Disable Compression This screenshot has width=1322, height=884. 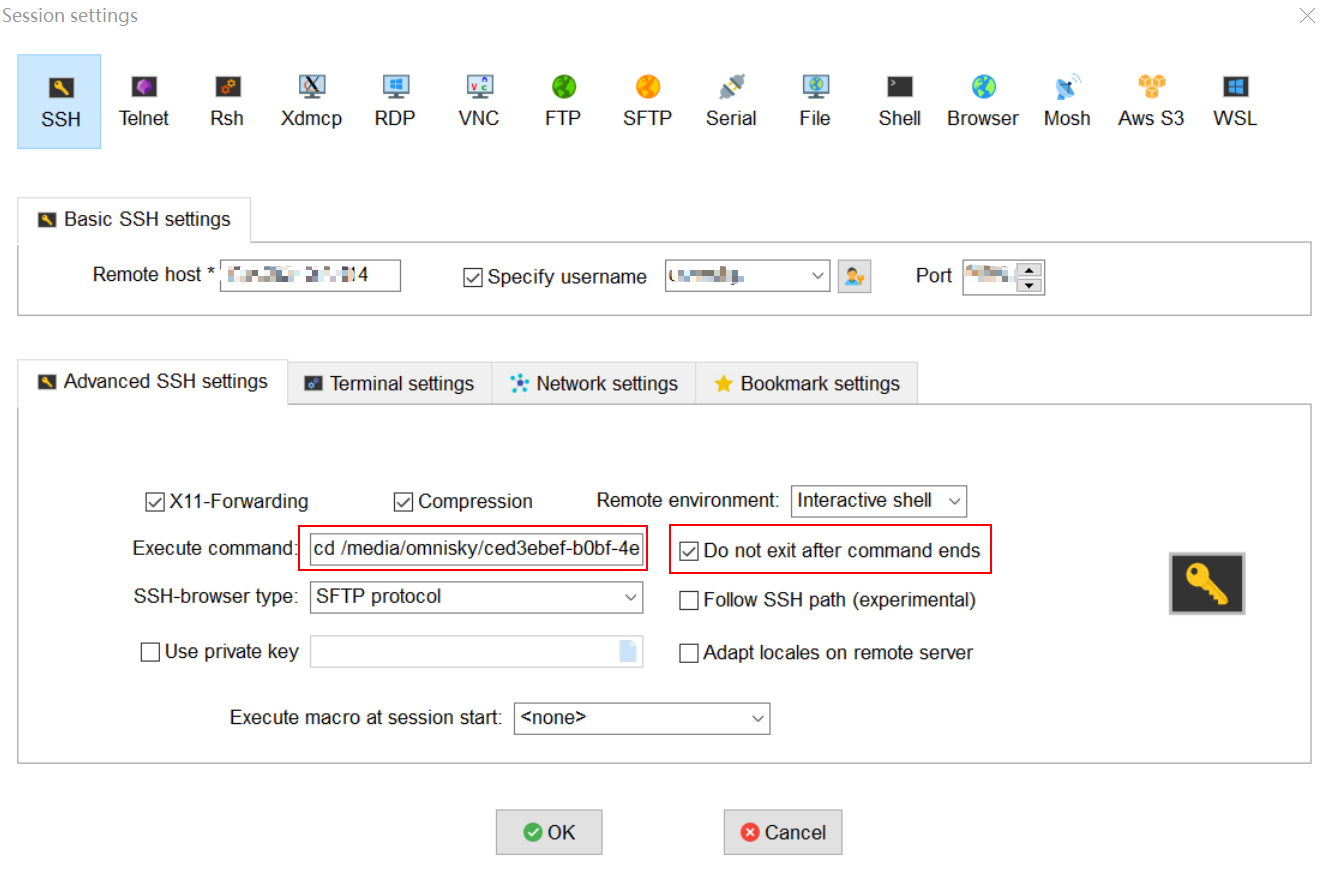click(x=403, y=501)
